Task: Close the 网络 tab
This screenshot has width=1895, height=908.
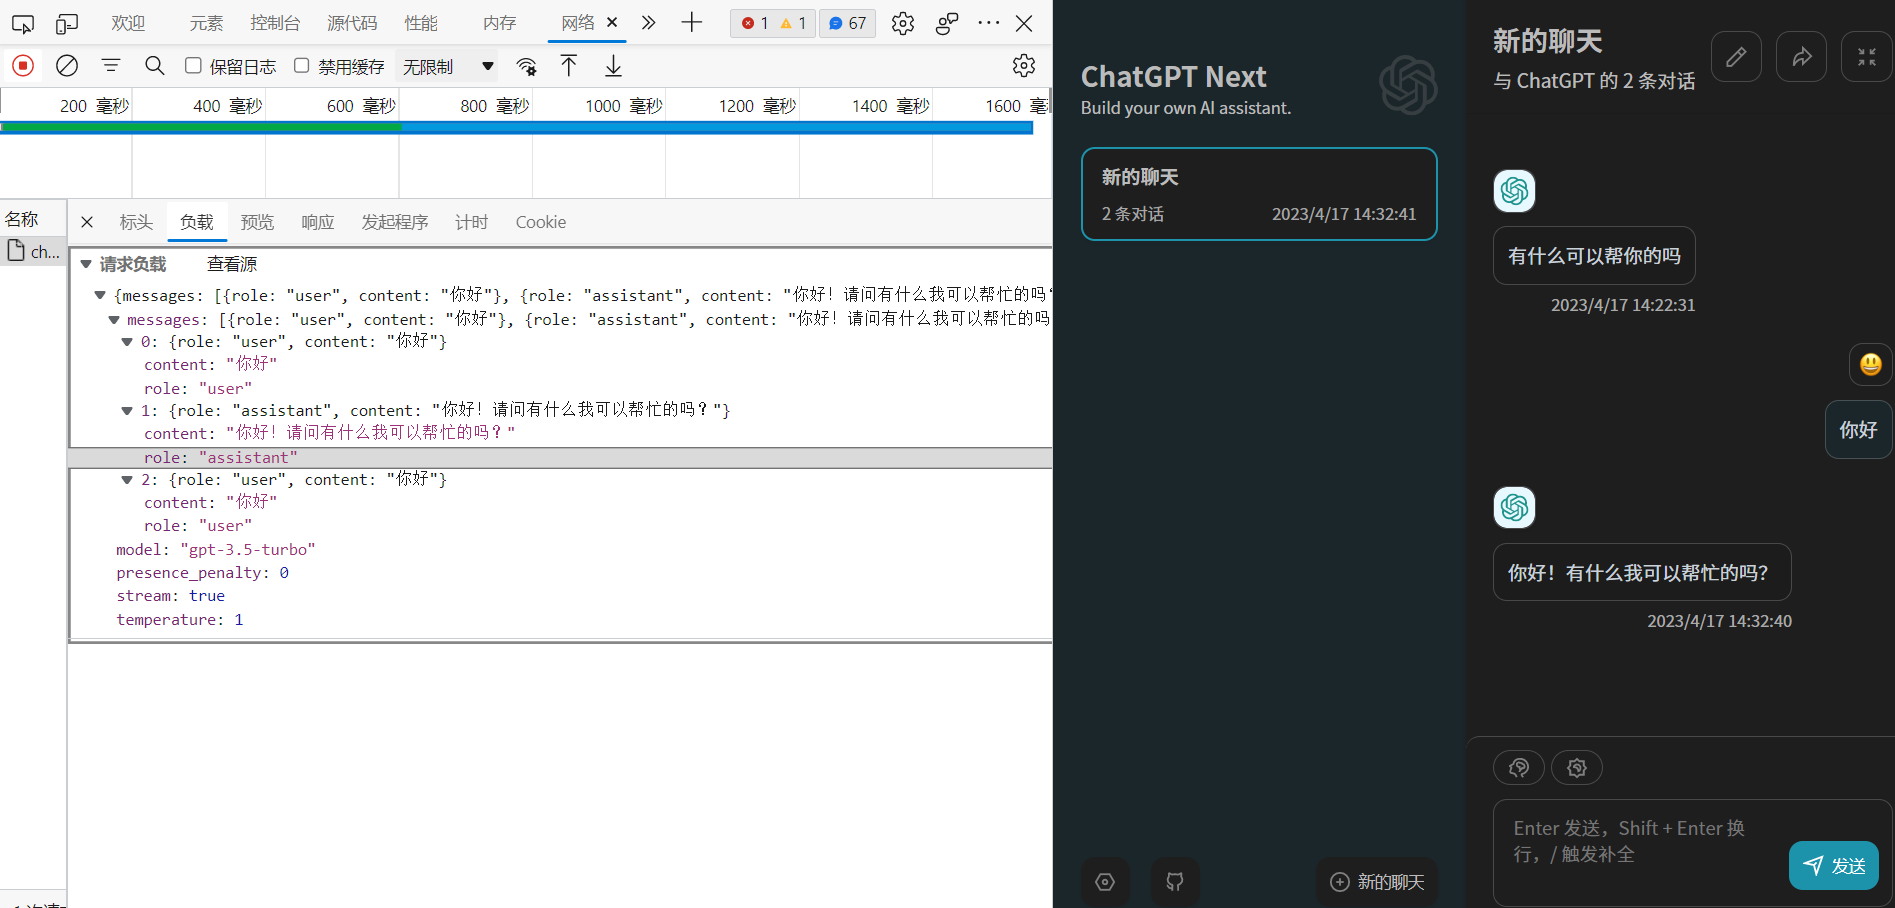Action: click(612, 22)
